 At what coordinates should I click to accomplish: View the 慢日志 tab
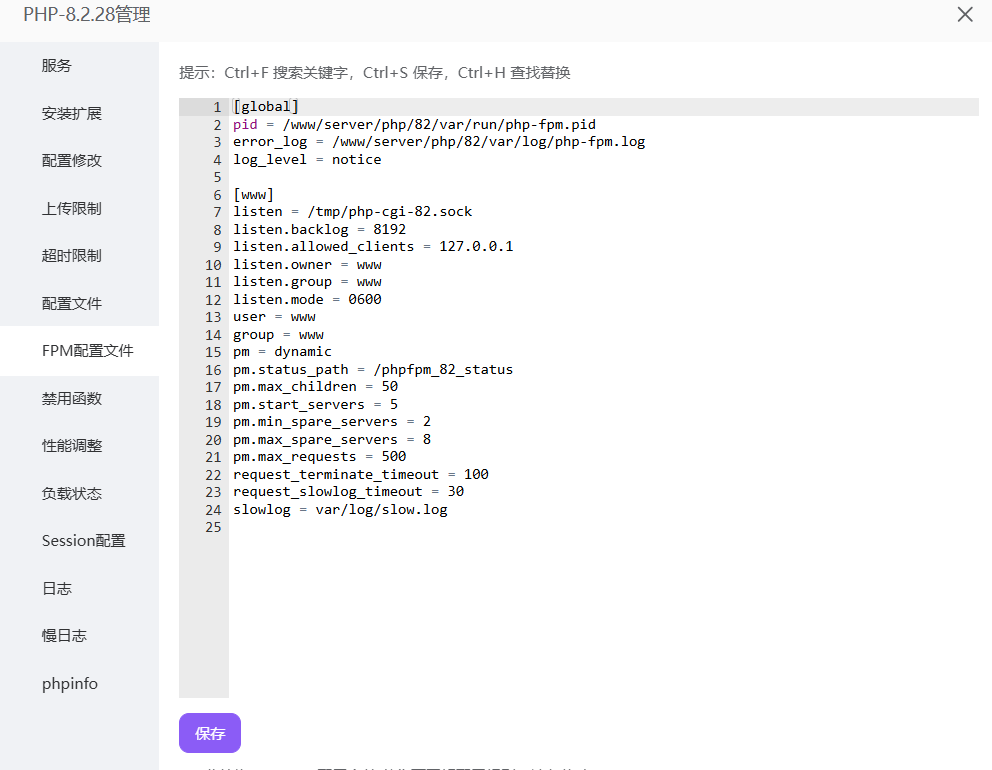(x=64, y=636)
